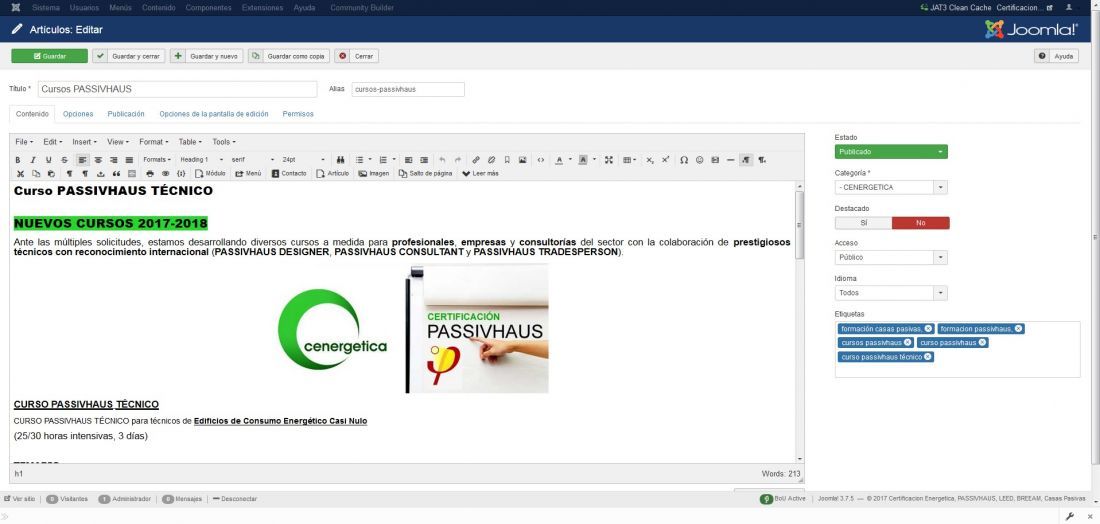Click the Alias input field

(408, 90)
